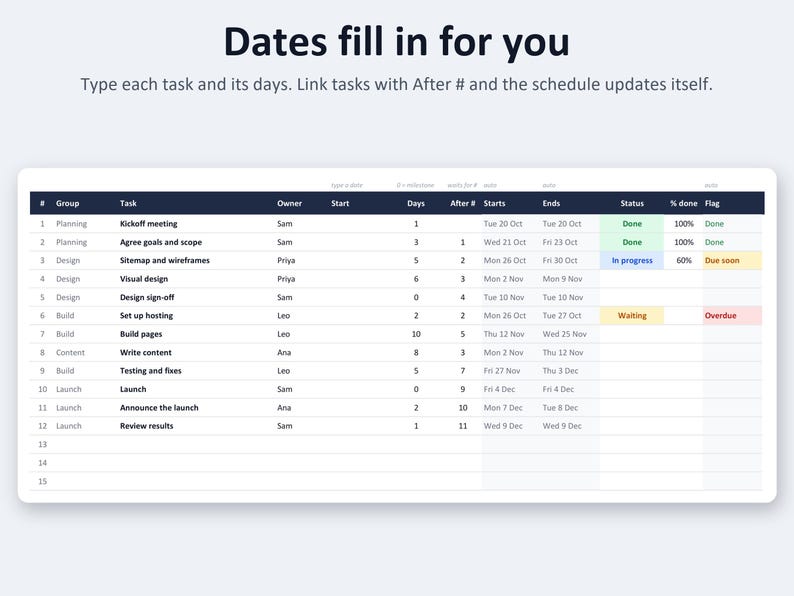
Task: Click the empty Task cell in row 15
Action: click(194, 481)
